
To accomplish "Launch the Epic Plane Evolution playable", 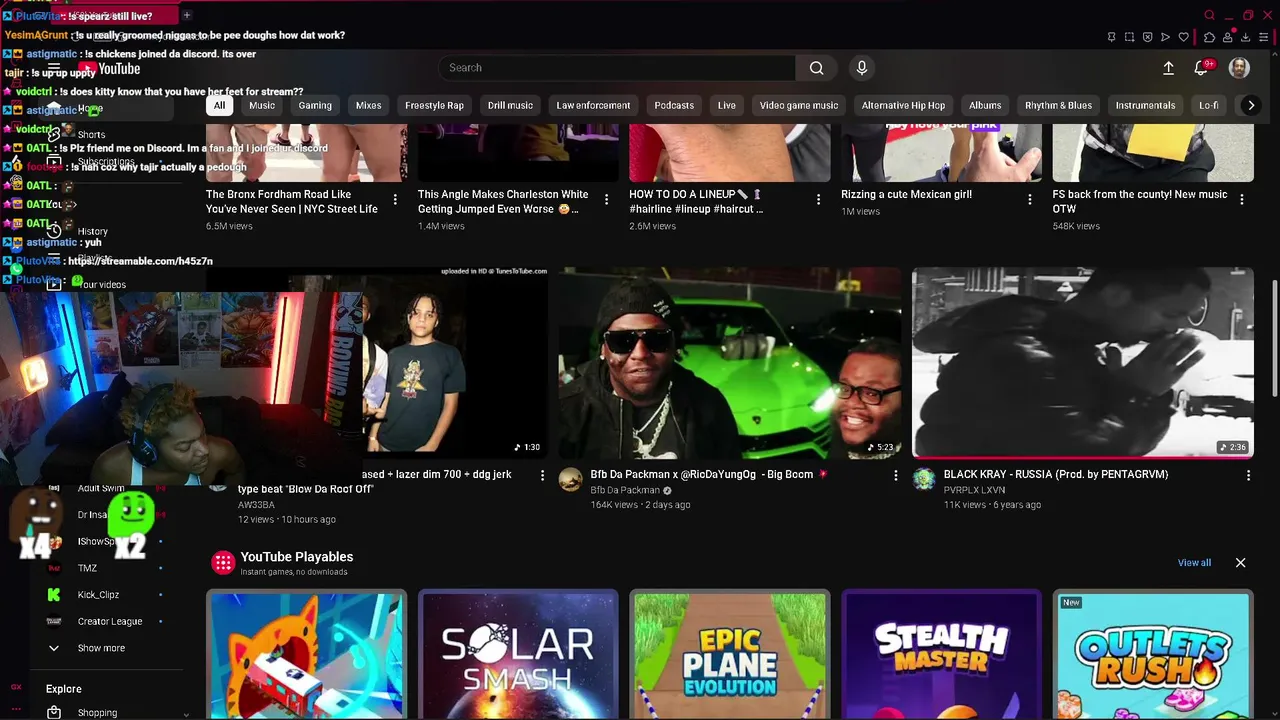I will tap(730, 655).
